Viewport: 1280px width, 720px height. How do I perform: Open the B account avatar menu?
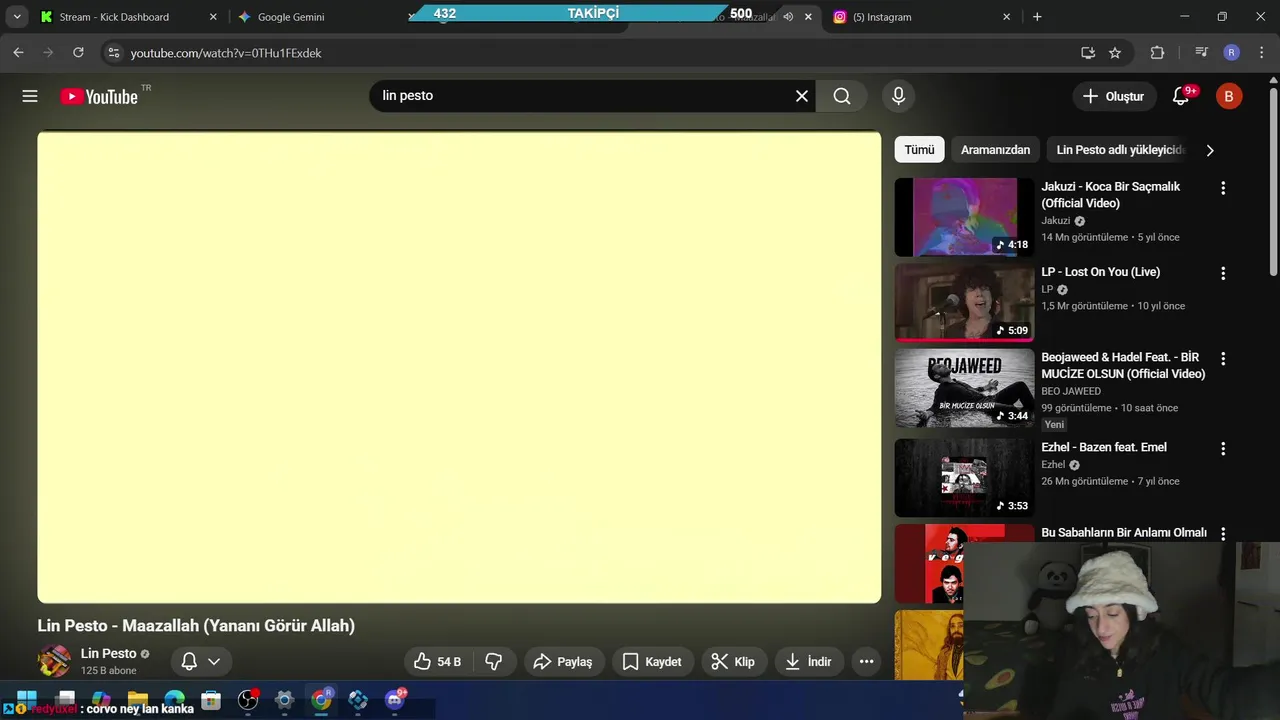pos(1229,96)
